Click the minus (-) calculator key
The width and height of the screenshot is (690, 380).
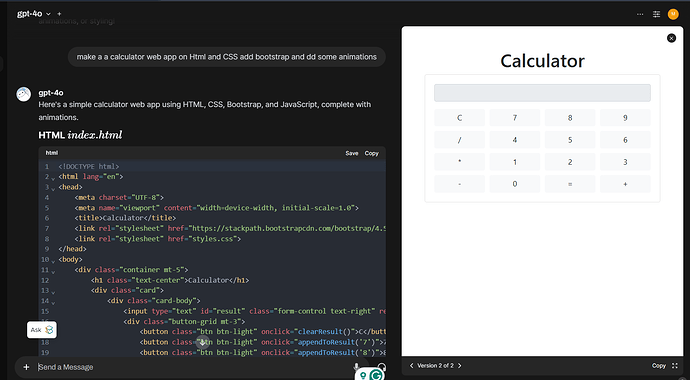pyautogui.click(x=459, y=184)
